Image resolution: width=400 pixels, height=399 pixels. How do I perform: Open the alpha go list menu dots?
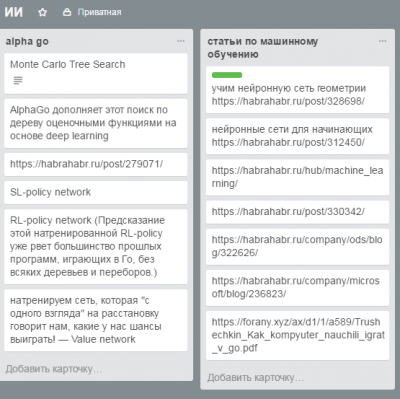click(x=181, y=41)
